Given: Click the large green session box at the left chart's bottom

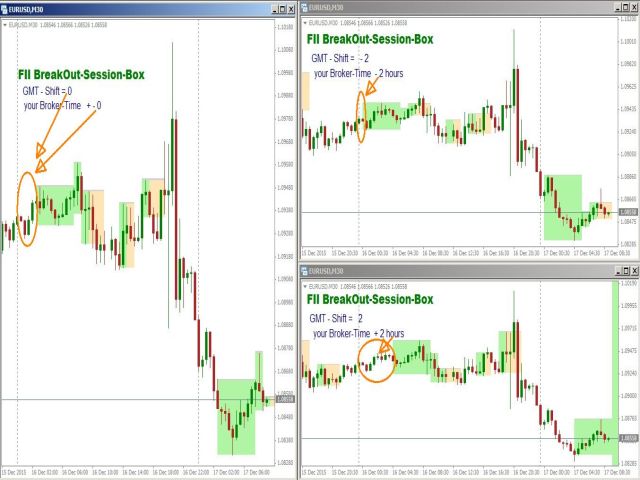Looking at the screenshot, I should tap(236, 417).
